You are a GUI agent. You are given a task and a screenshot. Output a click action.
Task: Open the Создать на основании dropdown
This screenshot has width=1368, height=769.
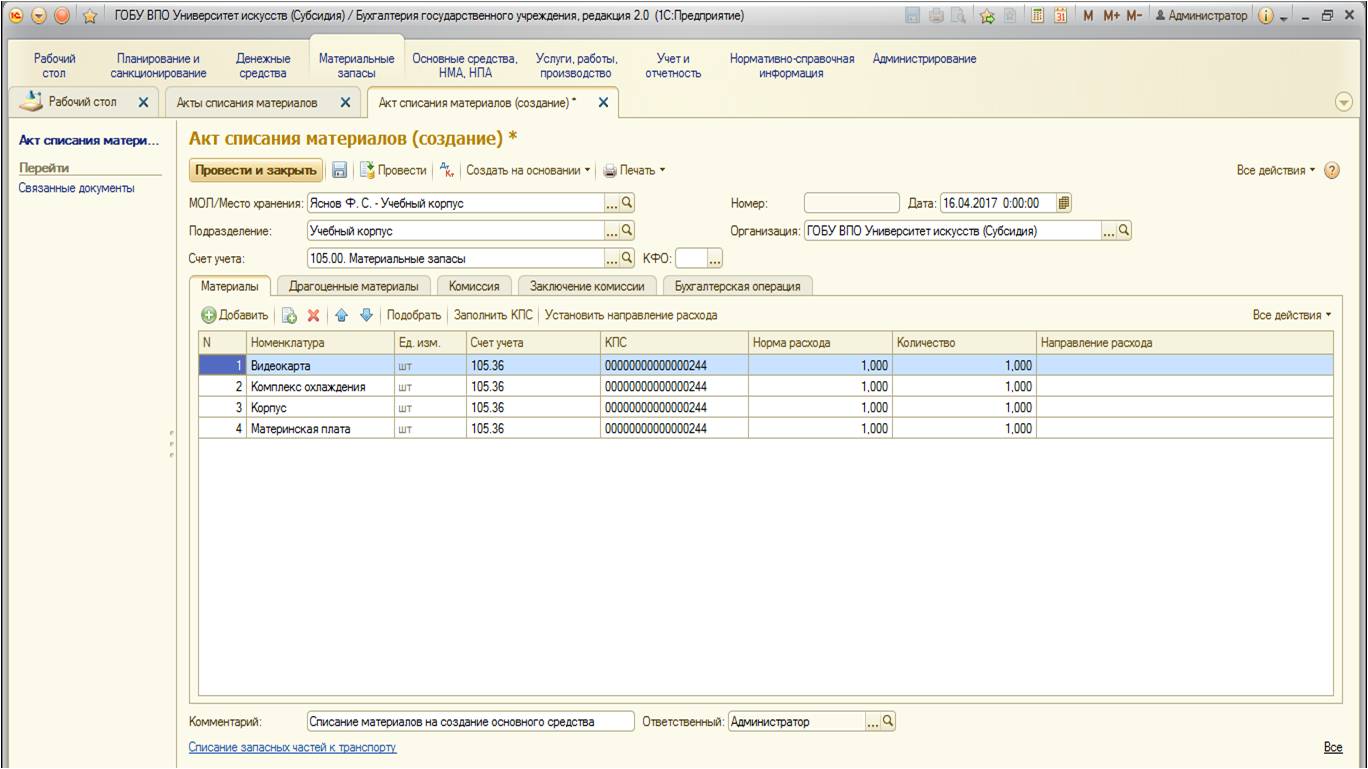(528, 170)
